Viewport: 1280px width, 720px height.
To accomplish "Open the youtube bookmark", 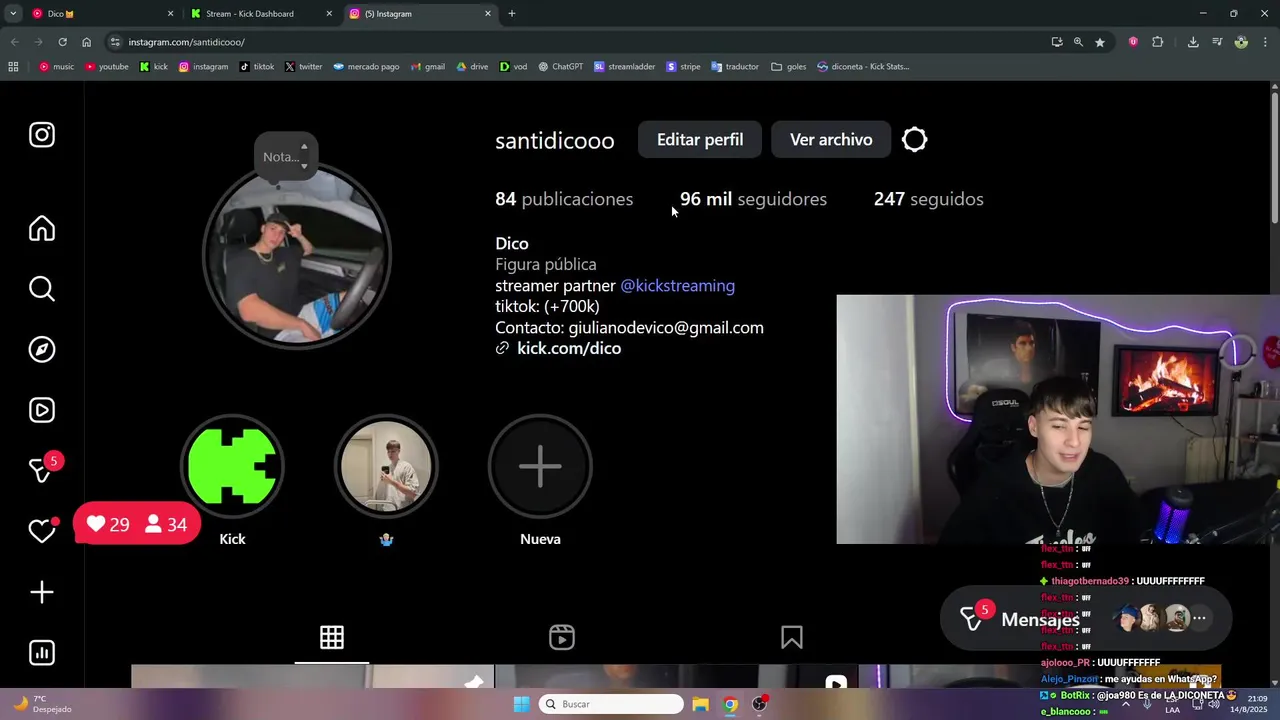I will point(107,67).
